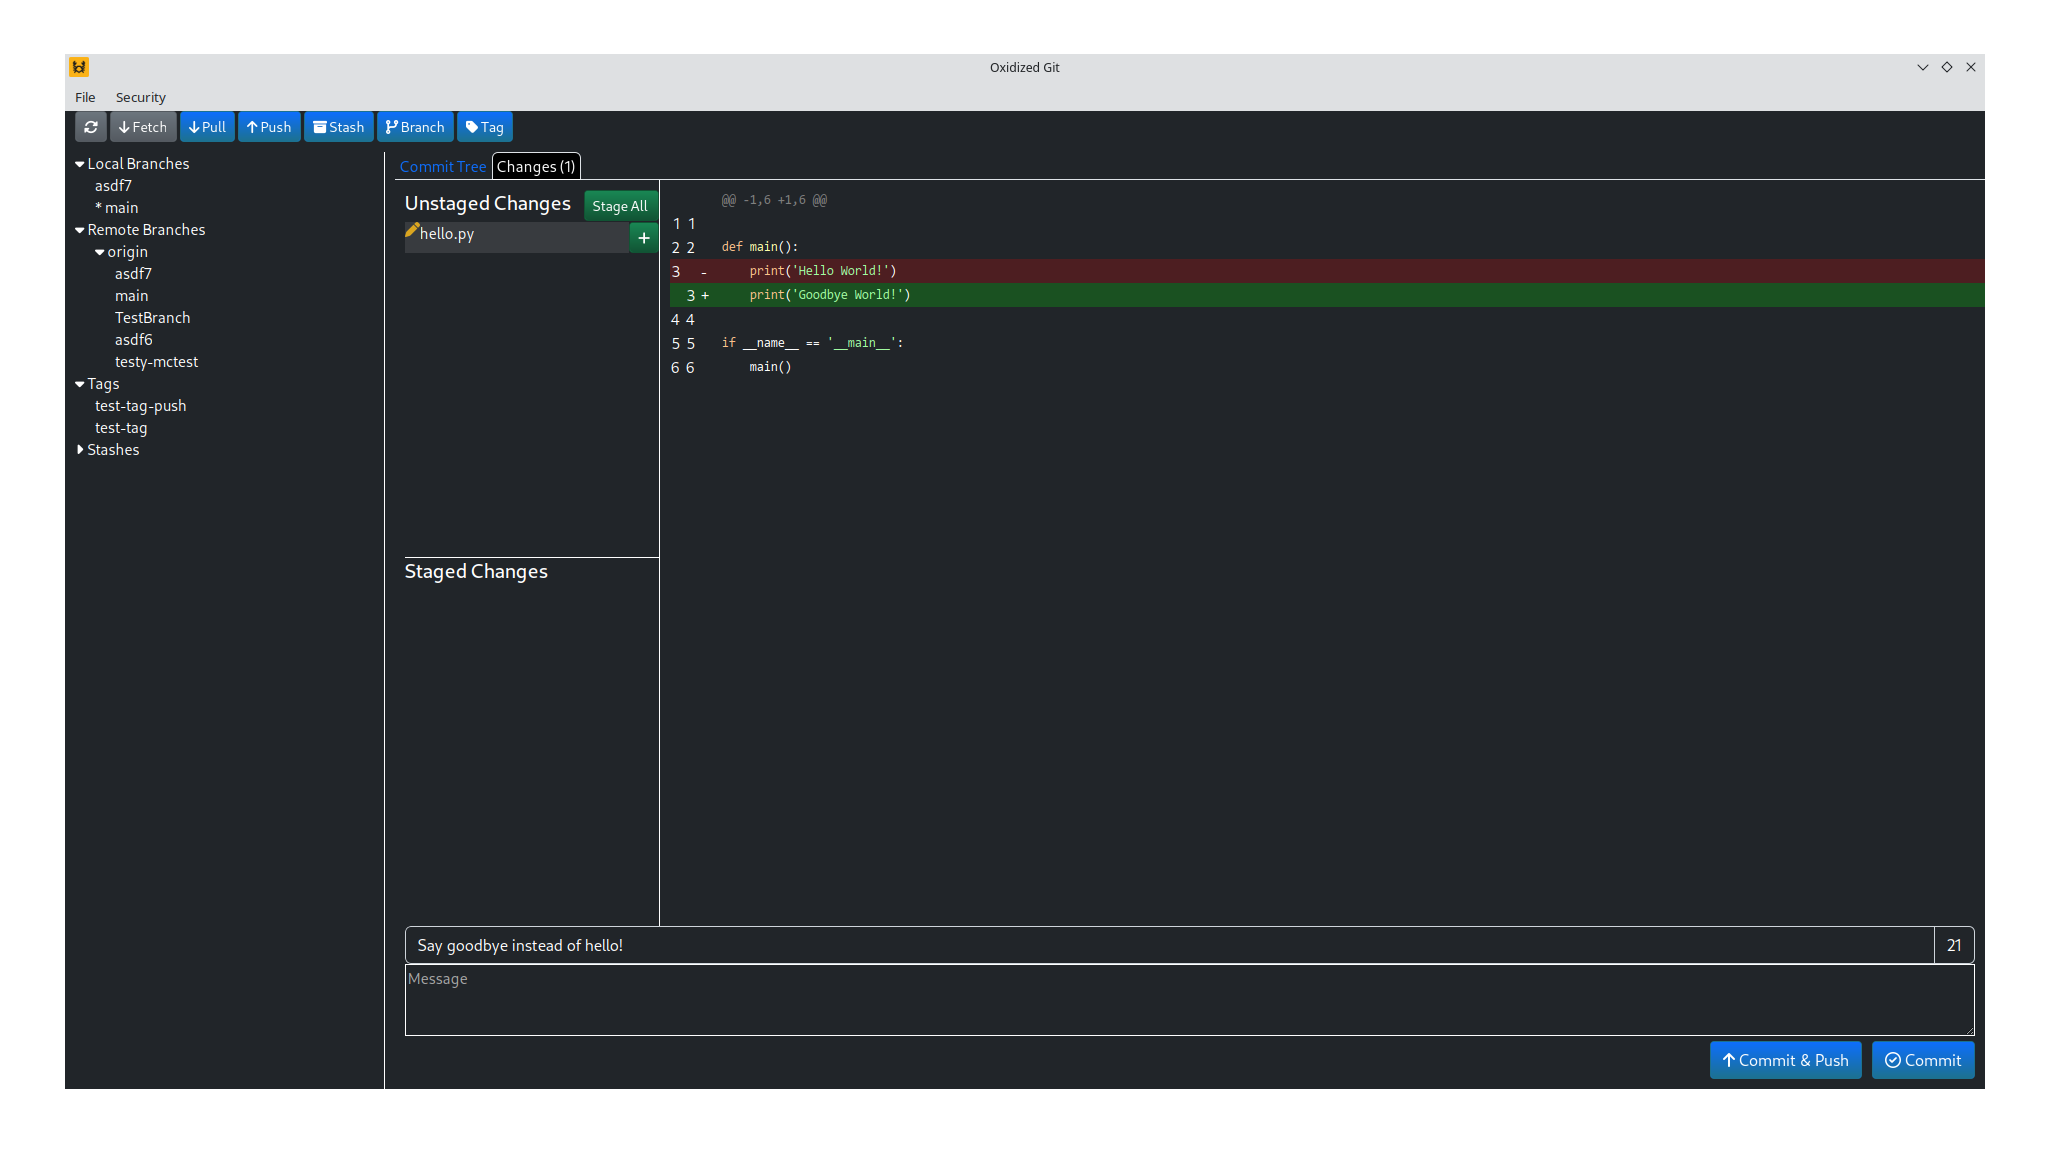2050x1166 pixels.
Task: Select the TestBranch remote branch
Action: pos(152,318)
